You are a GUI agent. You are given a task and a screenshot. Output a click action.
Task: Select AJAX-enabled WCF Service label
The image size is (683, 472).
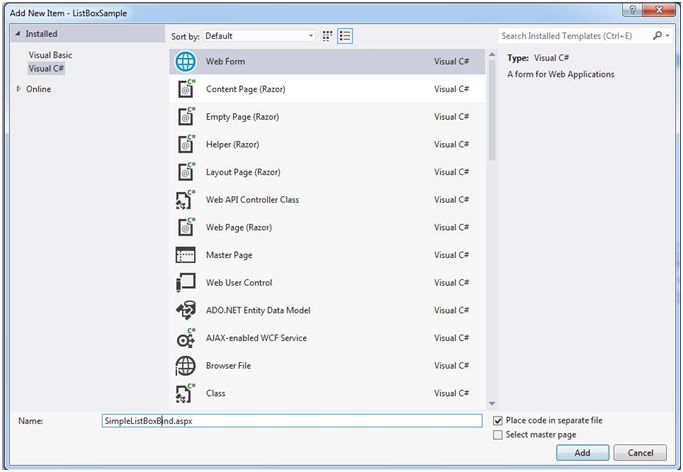point(256,338)
